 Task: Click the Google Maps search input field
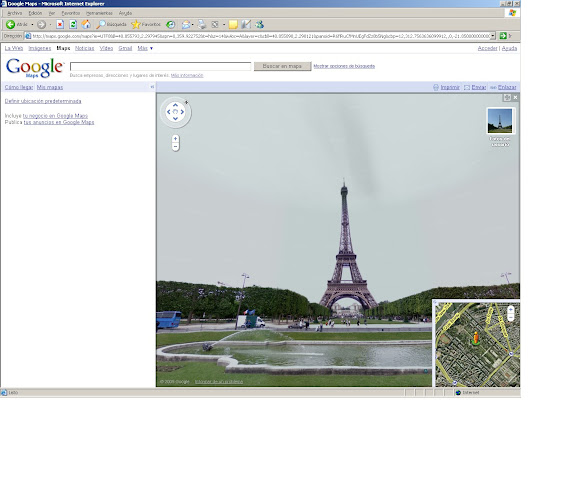click(160, 66)
